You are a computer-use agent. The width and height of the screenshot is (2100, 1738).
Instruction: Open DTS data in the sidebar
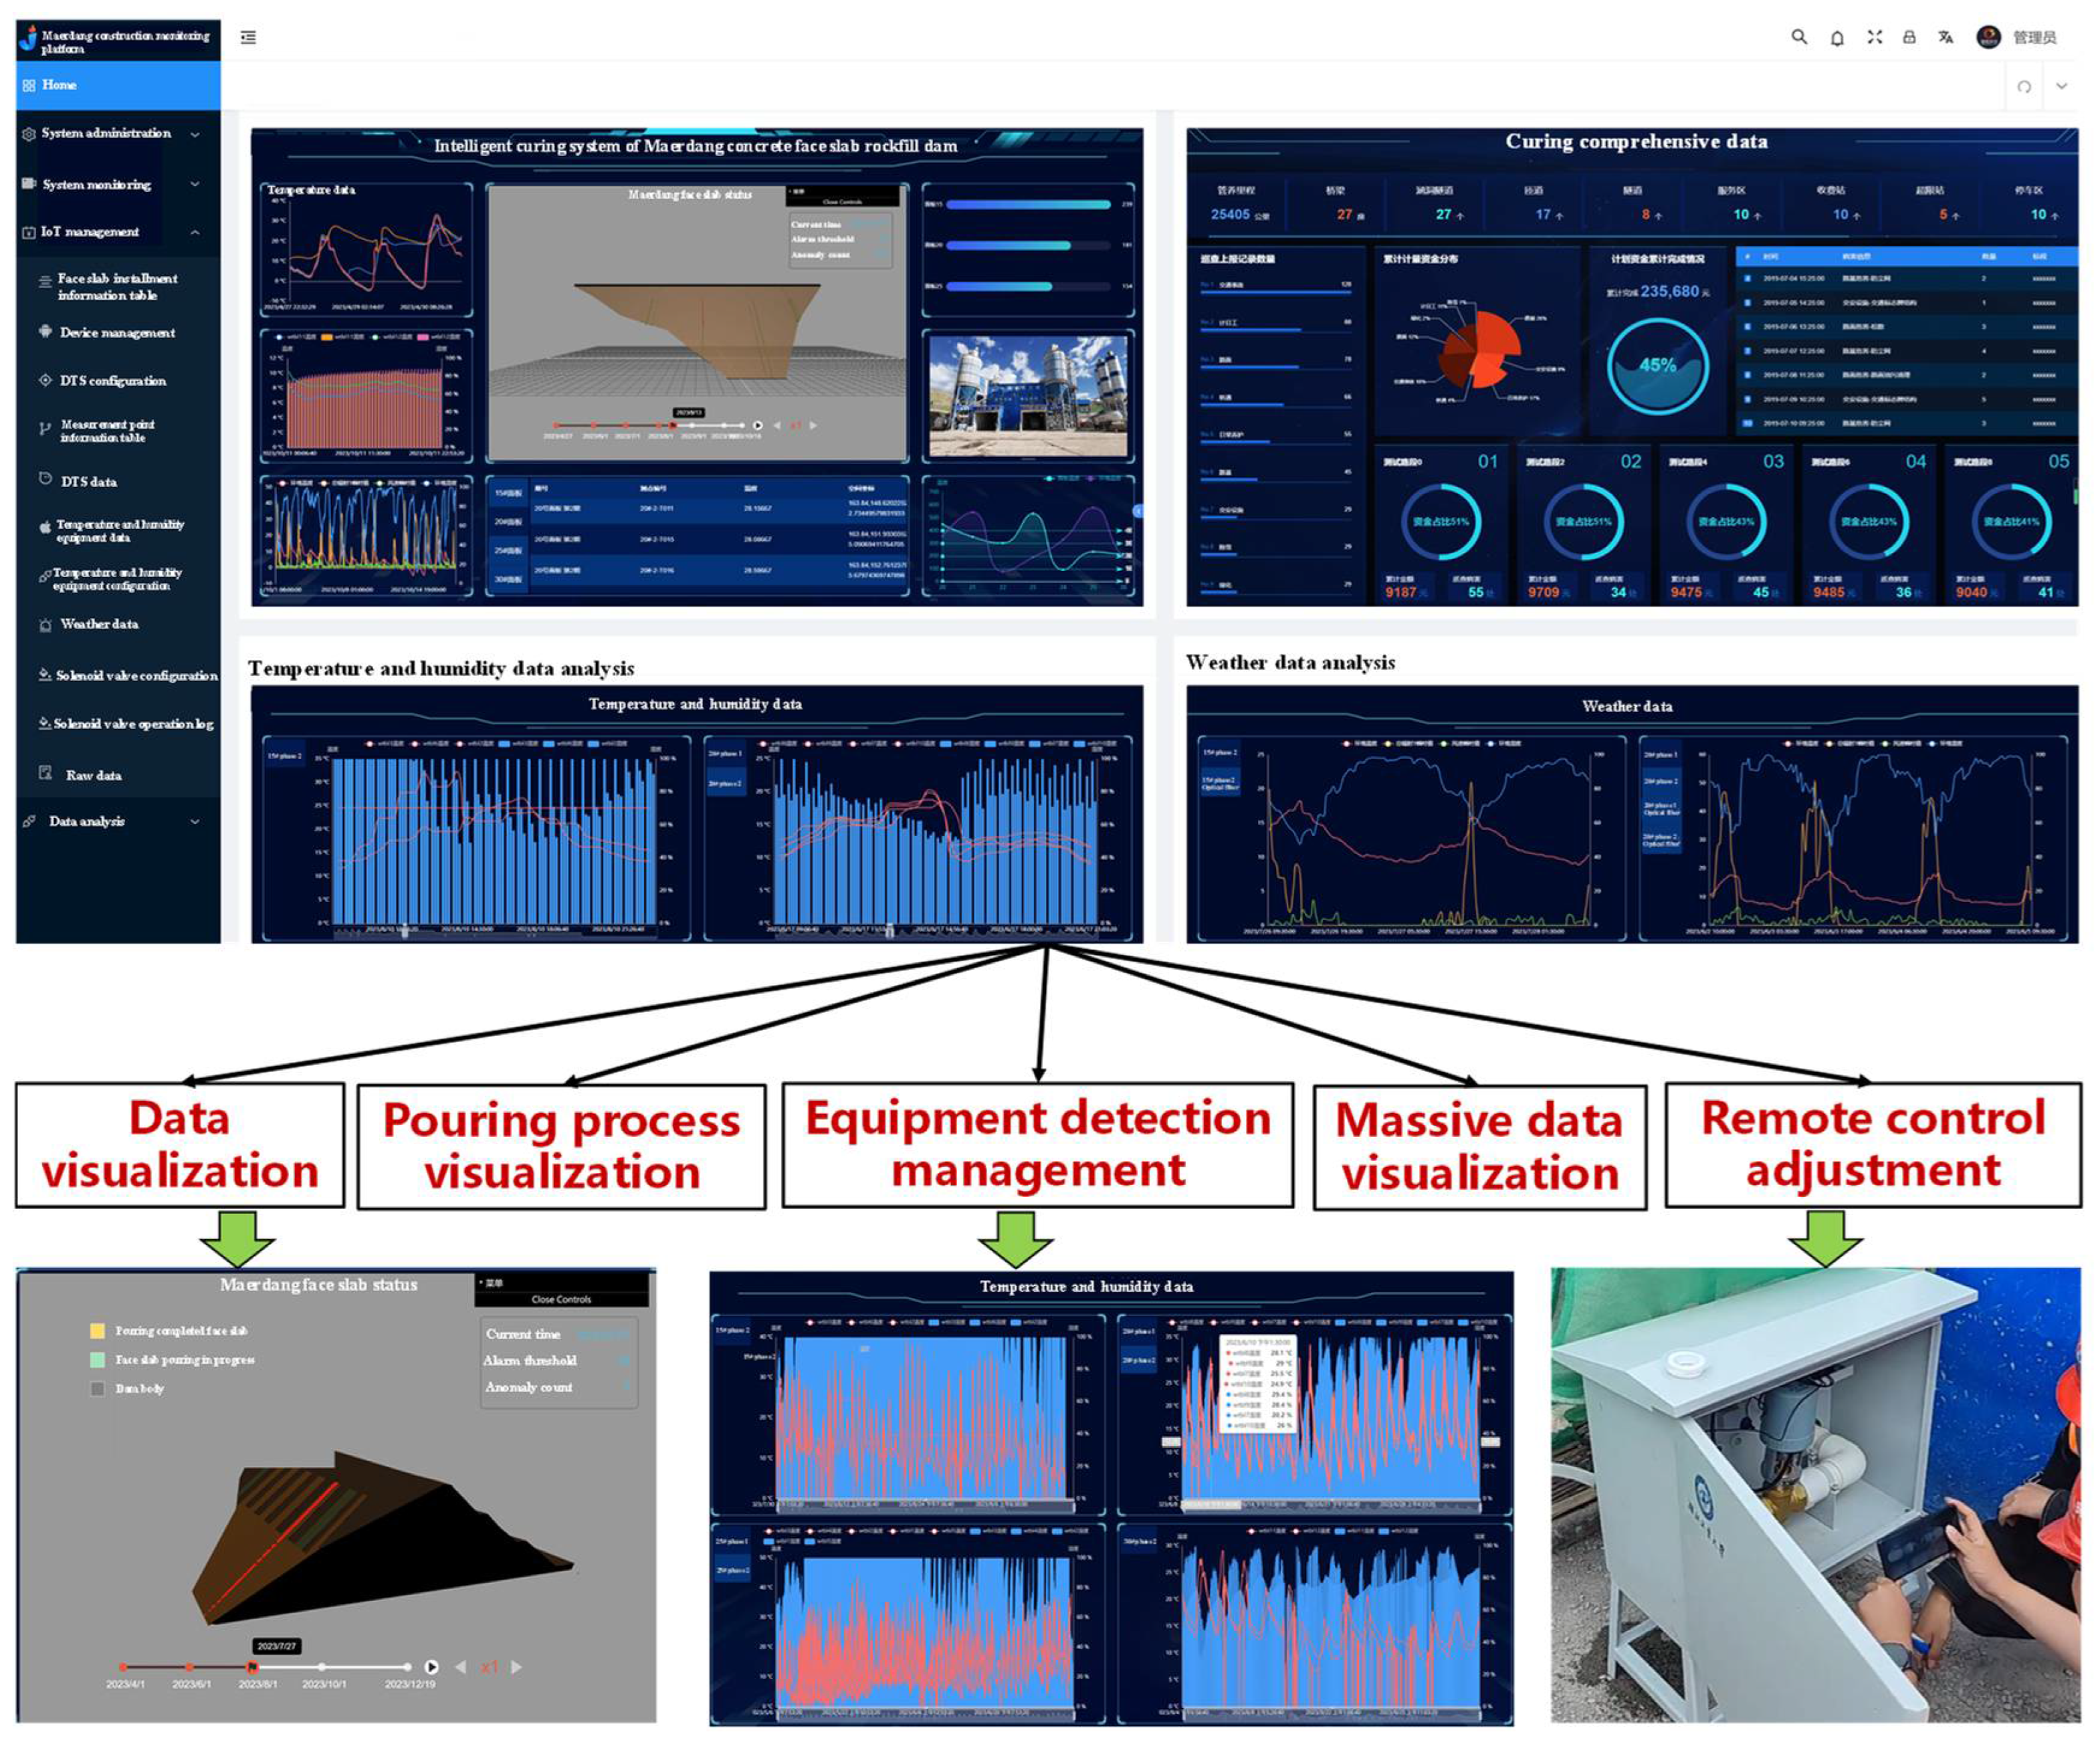pyautogui.click(x=88, y=481)
